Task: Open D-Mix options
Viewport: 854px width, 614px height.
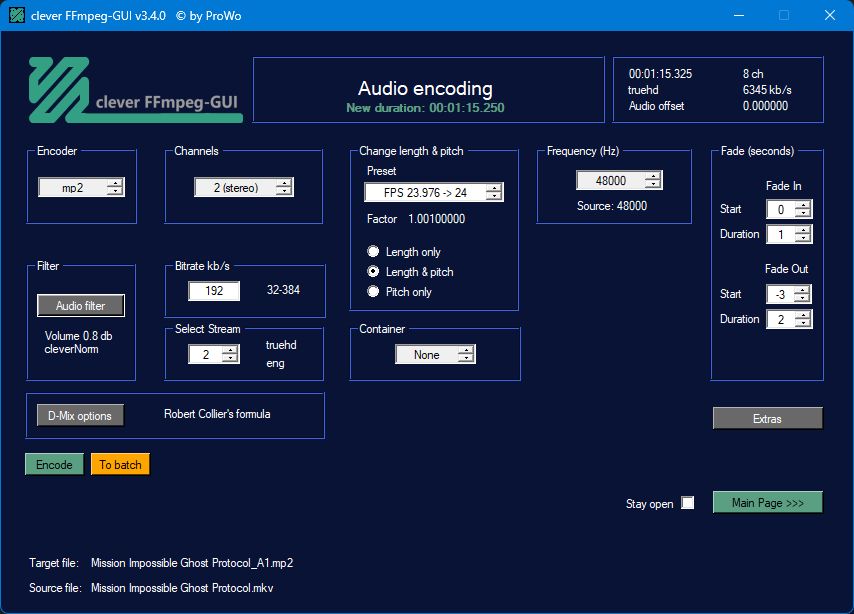Action: click(x=80, y=416)
